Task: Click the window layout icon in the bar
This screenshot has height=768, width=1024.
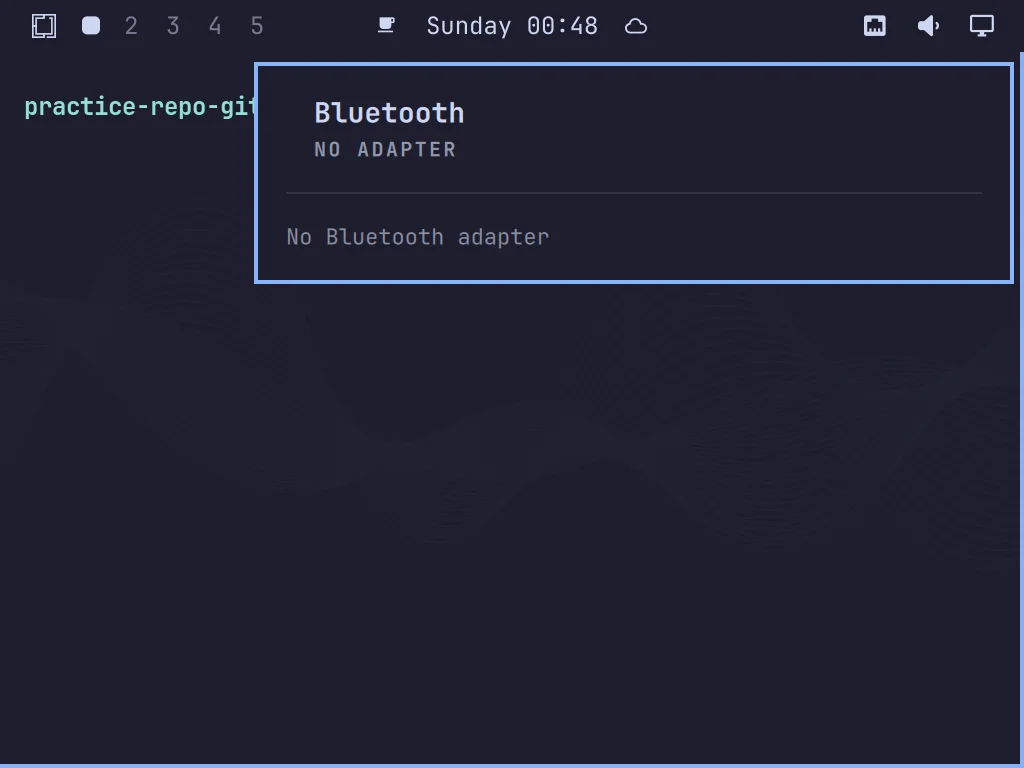Action: point(44,26)
